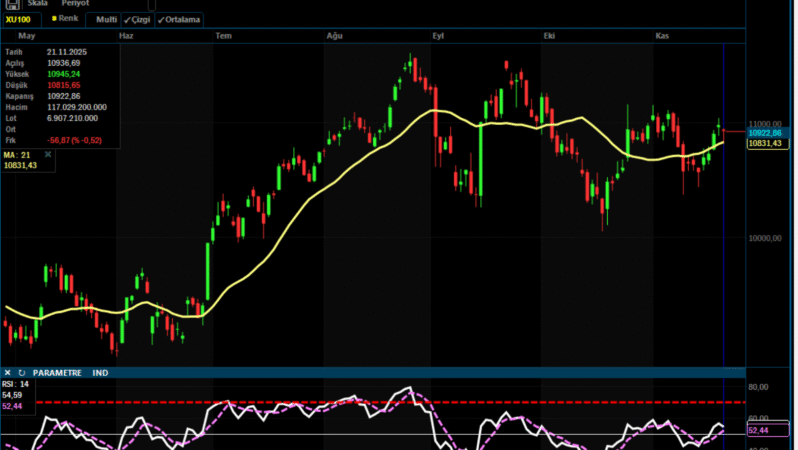Click the Renk label button

(68, 19)
